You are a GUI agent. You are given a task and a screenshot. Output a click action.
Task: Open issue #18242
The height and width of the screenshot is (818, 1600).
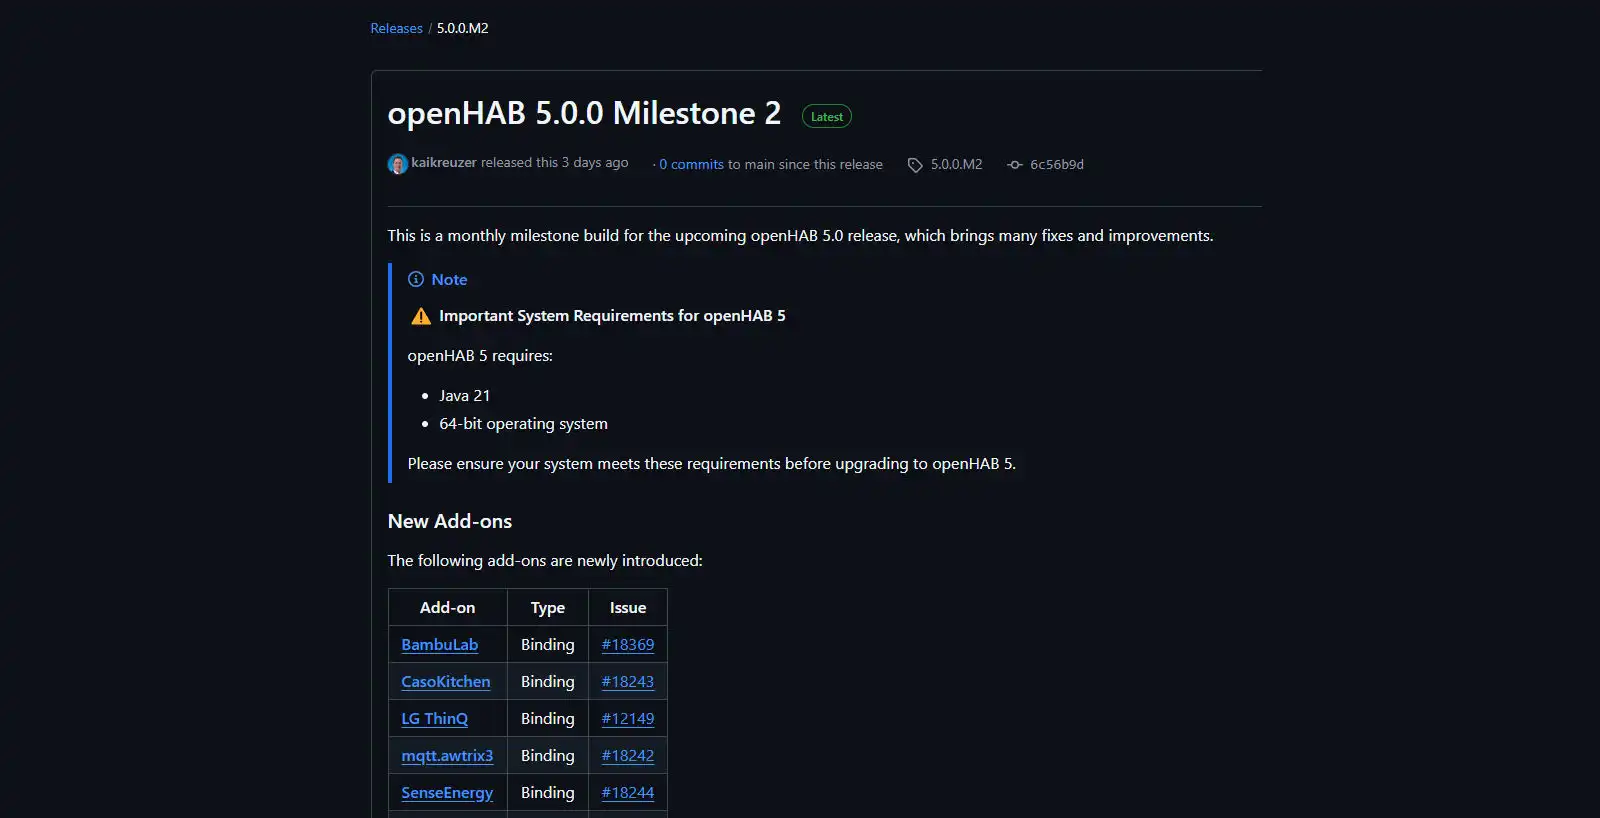tap(628, 756)
